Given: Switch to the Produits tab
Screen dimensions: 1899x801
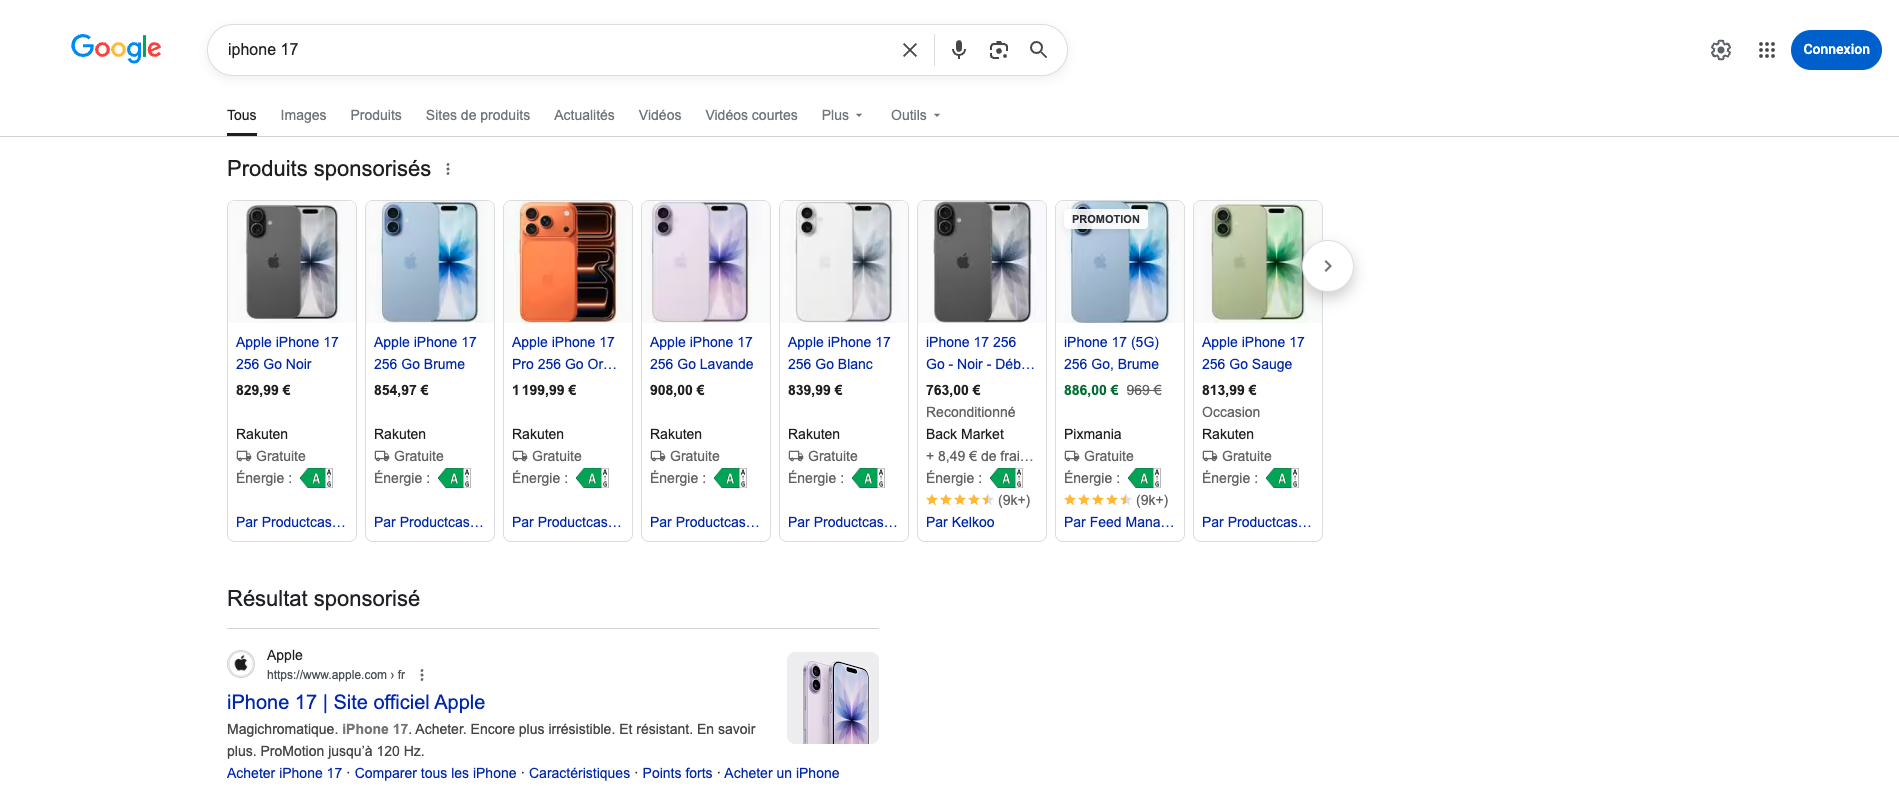Looking at the screenshot, I should (x=376, y=115).
